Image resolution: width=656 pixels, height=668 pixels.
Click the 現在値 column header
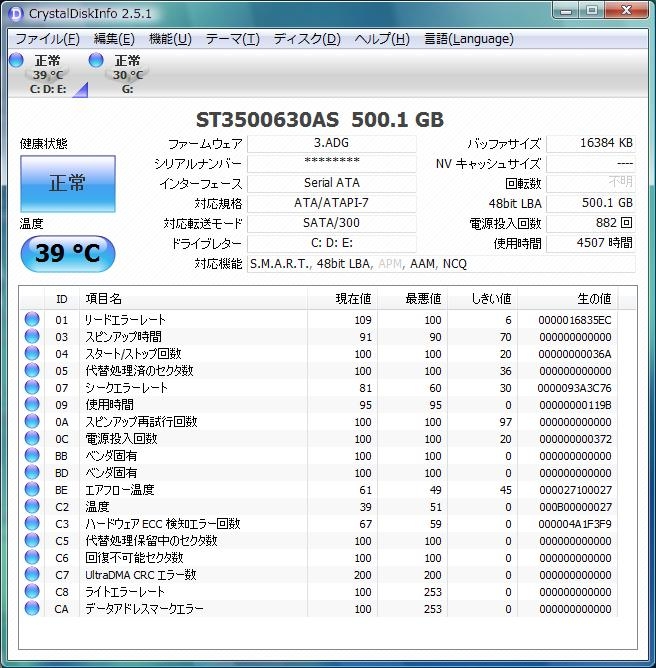342,299
